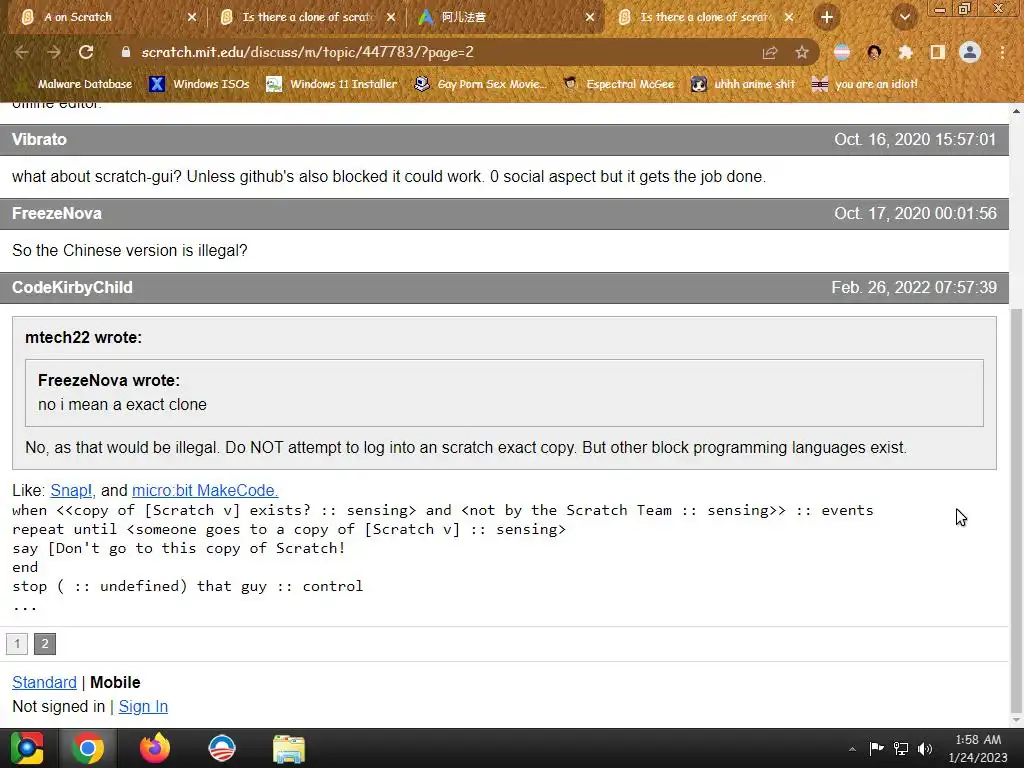This screenshot has width=1024, height=768.
Task: Click the browser forward arrow
Action: pyautogui.click(x=54, y=52)
